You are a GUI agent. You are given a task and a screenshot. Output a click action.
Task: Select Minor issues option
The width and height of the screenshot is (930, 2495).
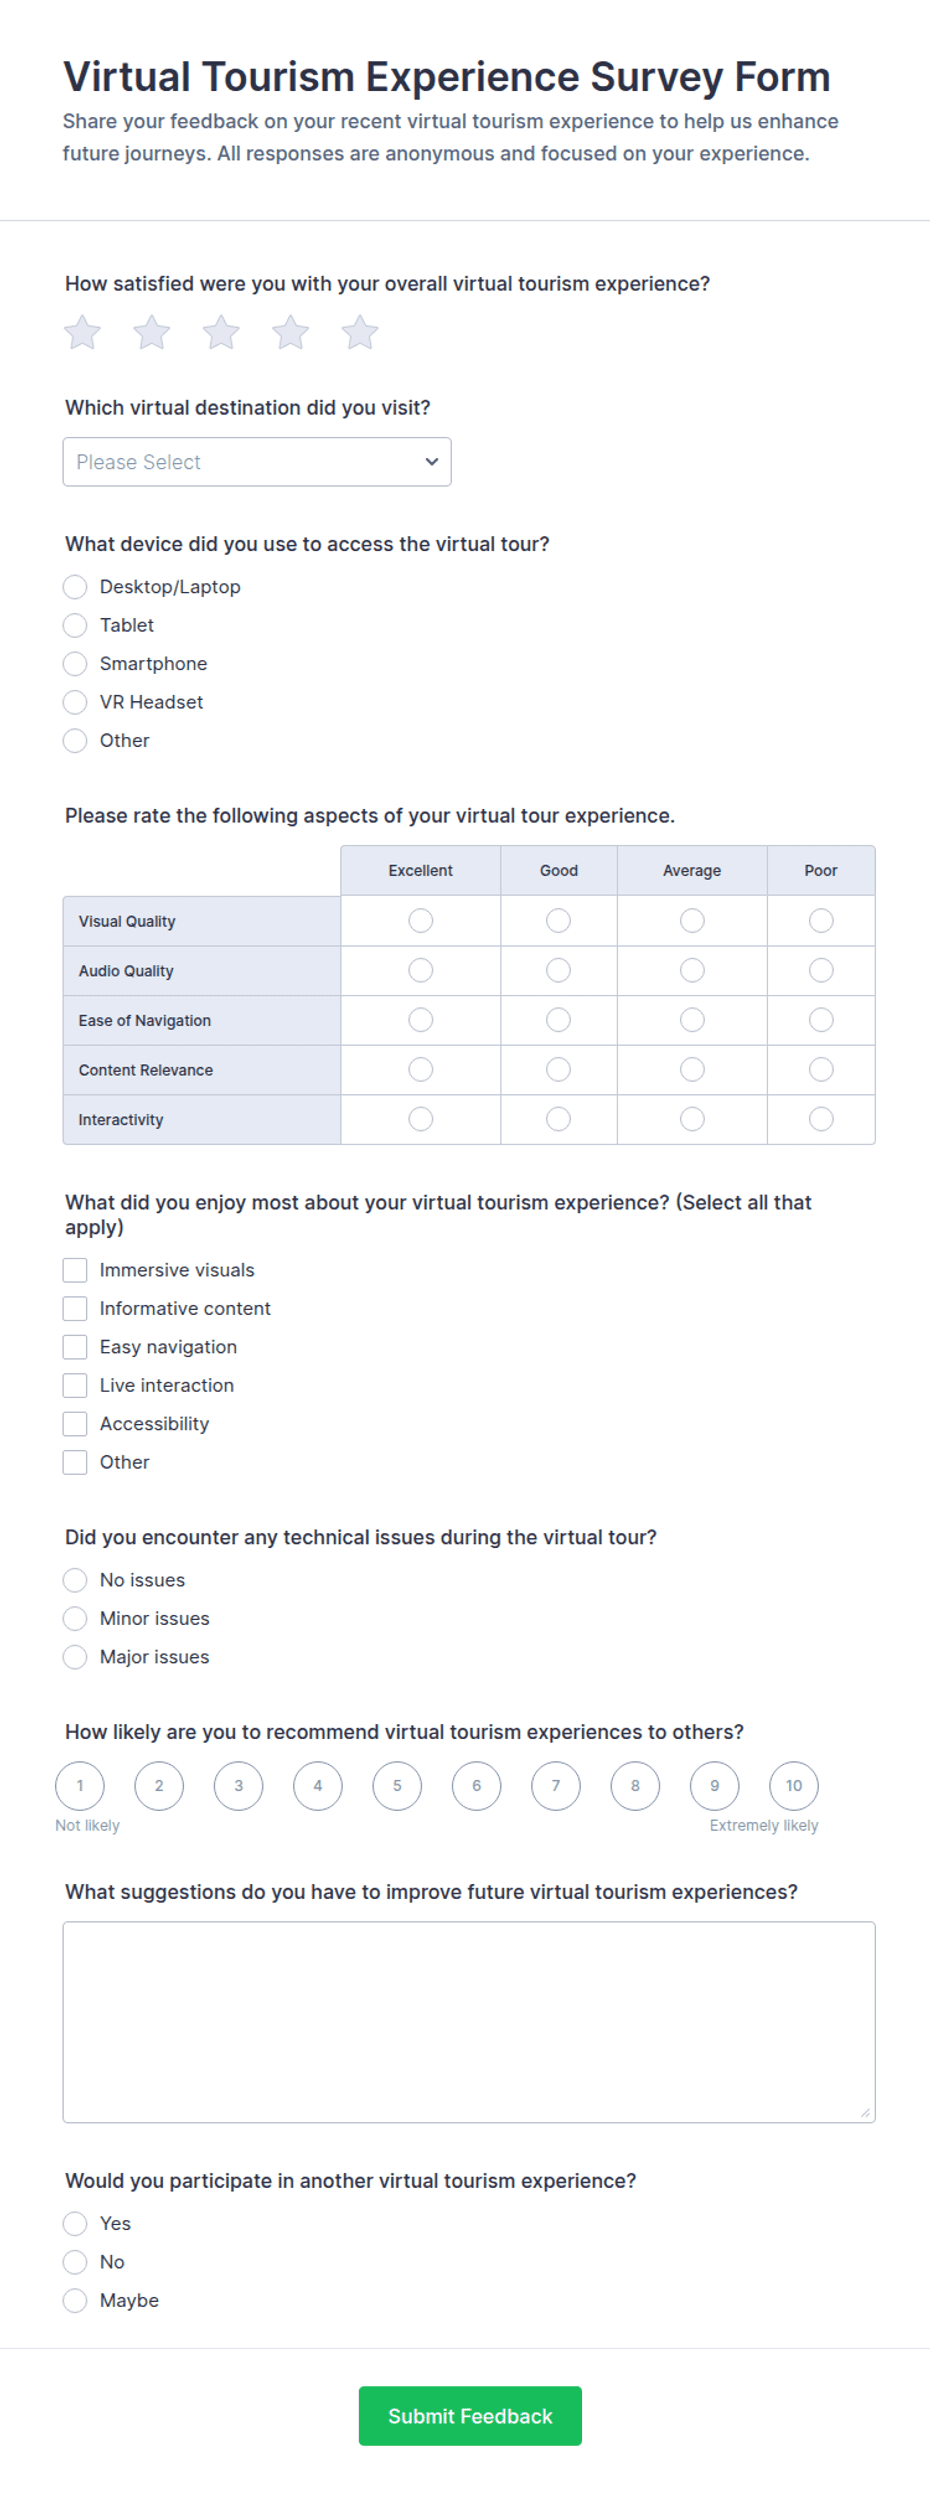[x=75, y=1618]
